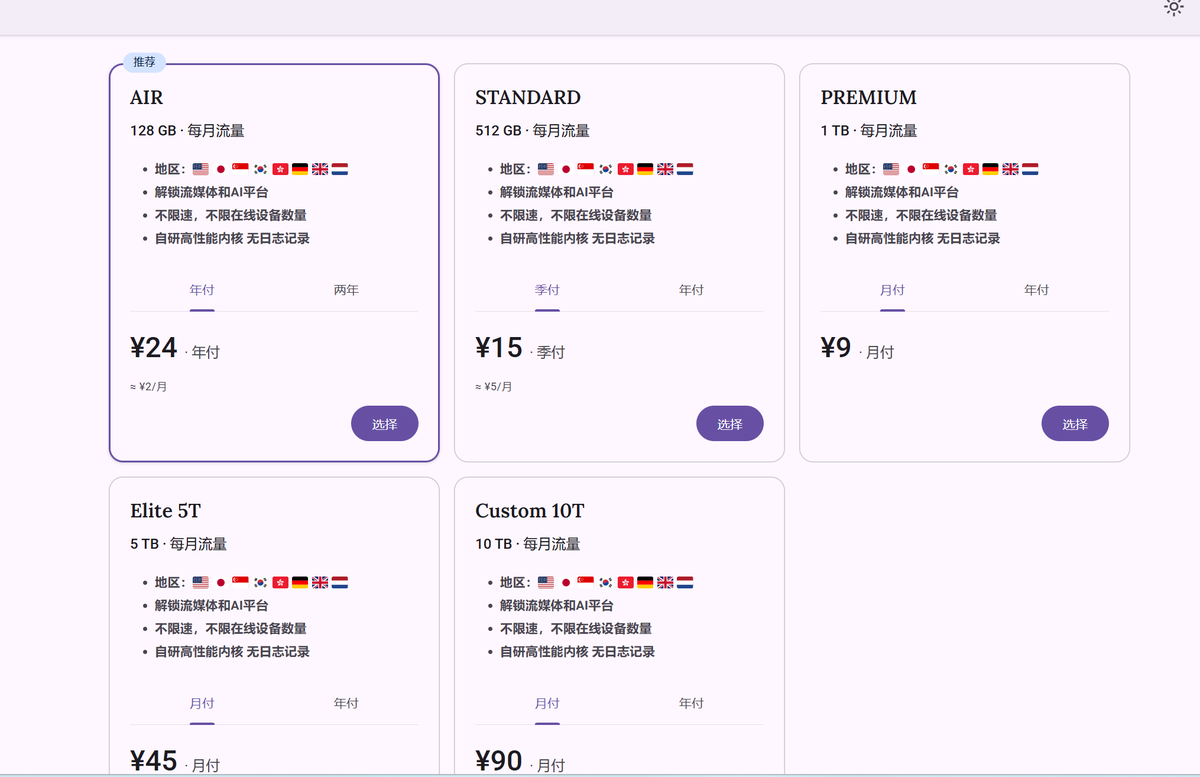Click 自研高性能内核 无日志记录 in PREMIUM card

[923, 238]
